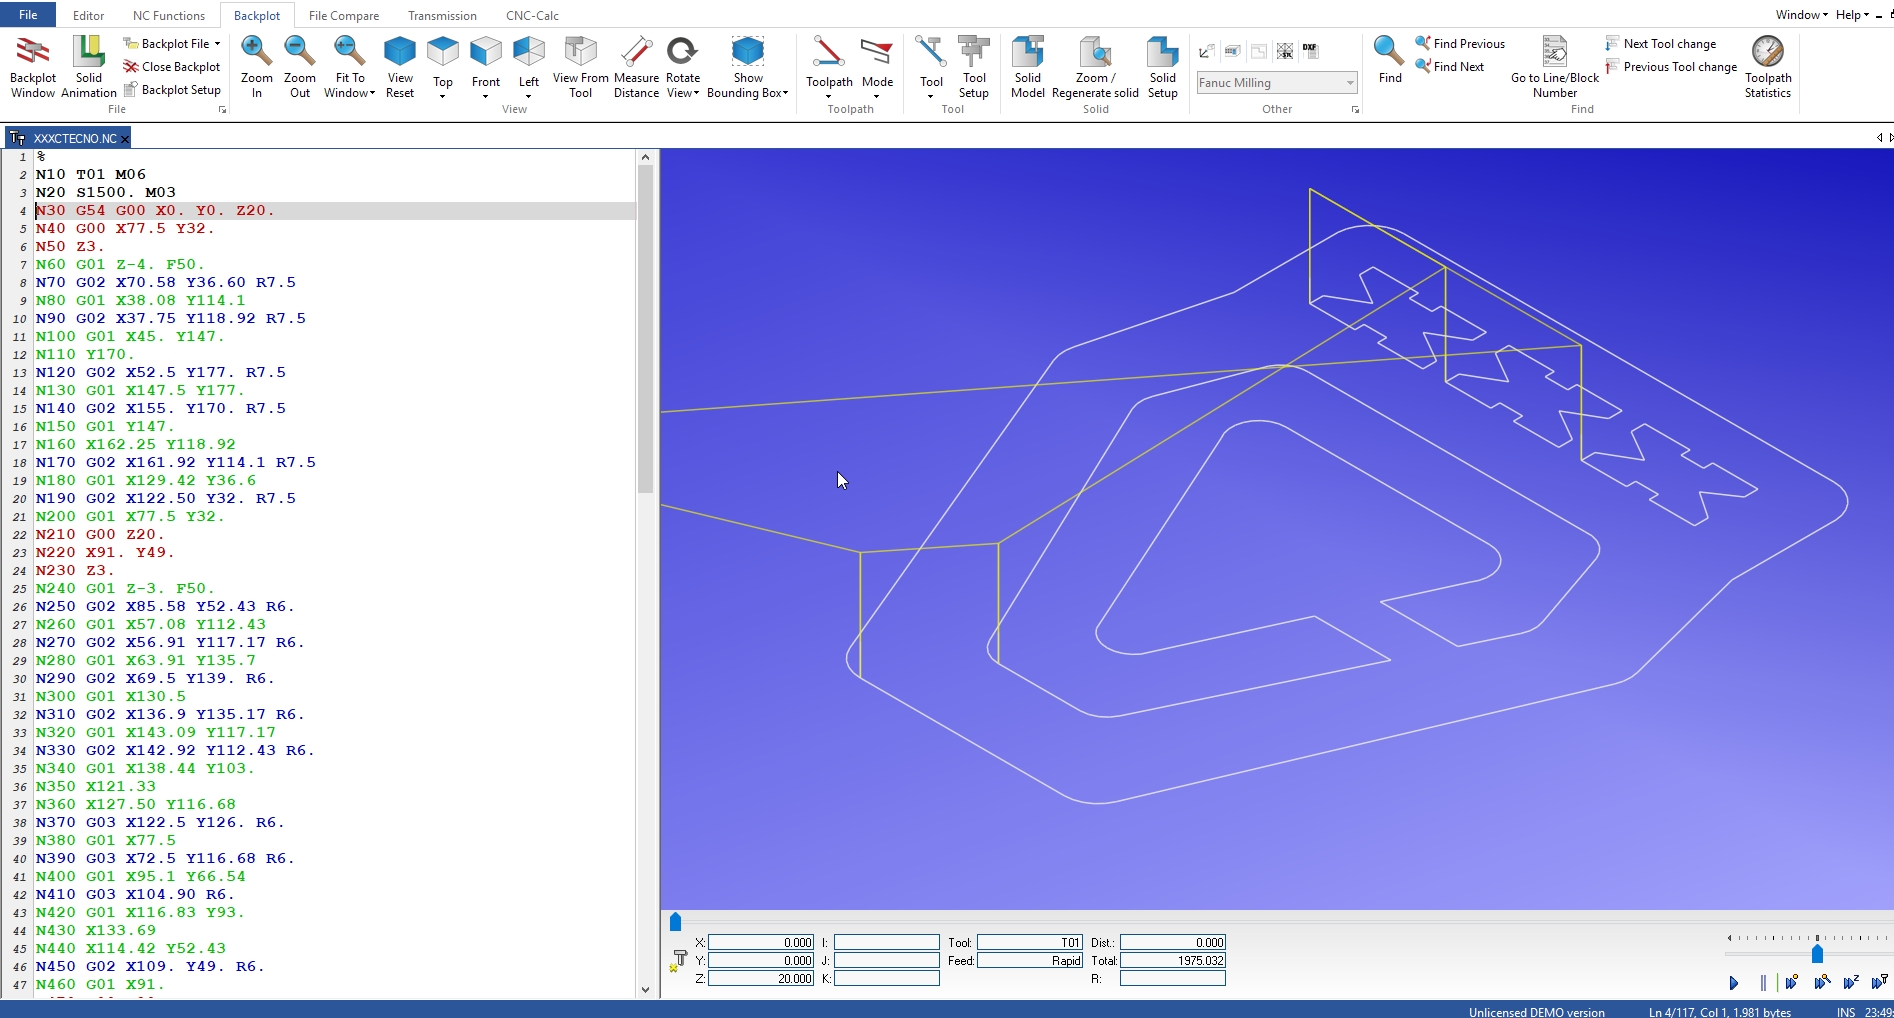
Task: Switch to the NC Functions tab
Action: pos(168,15)
